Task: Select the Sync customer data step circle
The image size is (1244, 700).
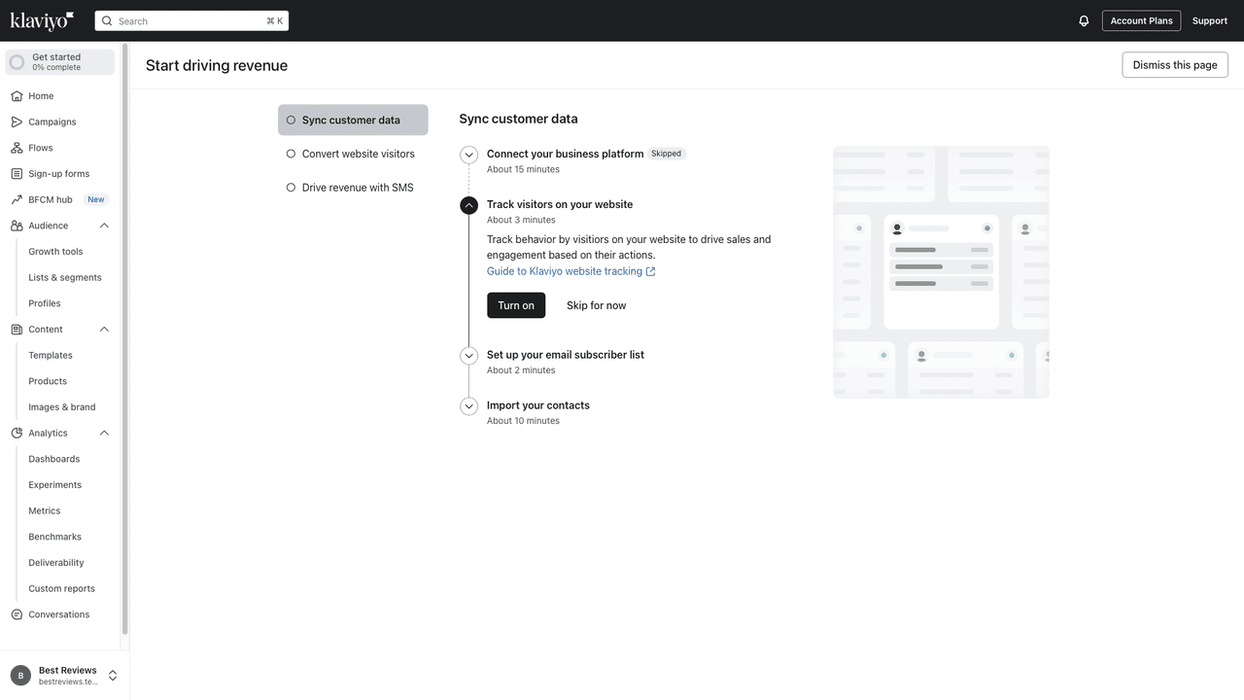Action: [x=289, y=118]
